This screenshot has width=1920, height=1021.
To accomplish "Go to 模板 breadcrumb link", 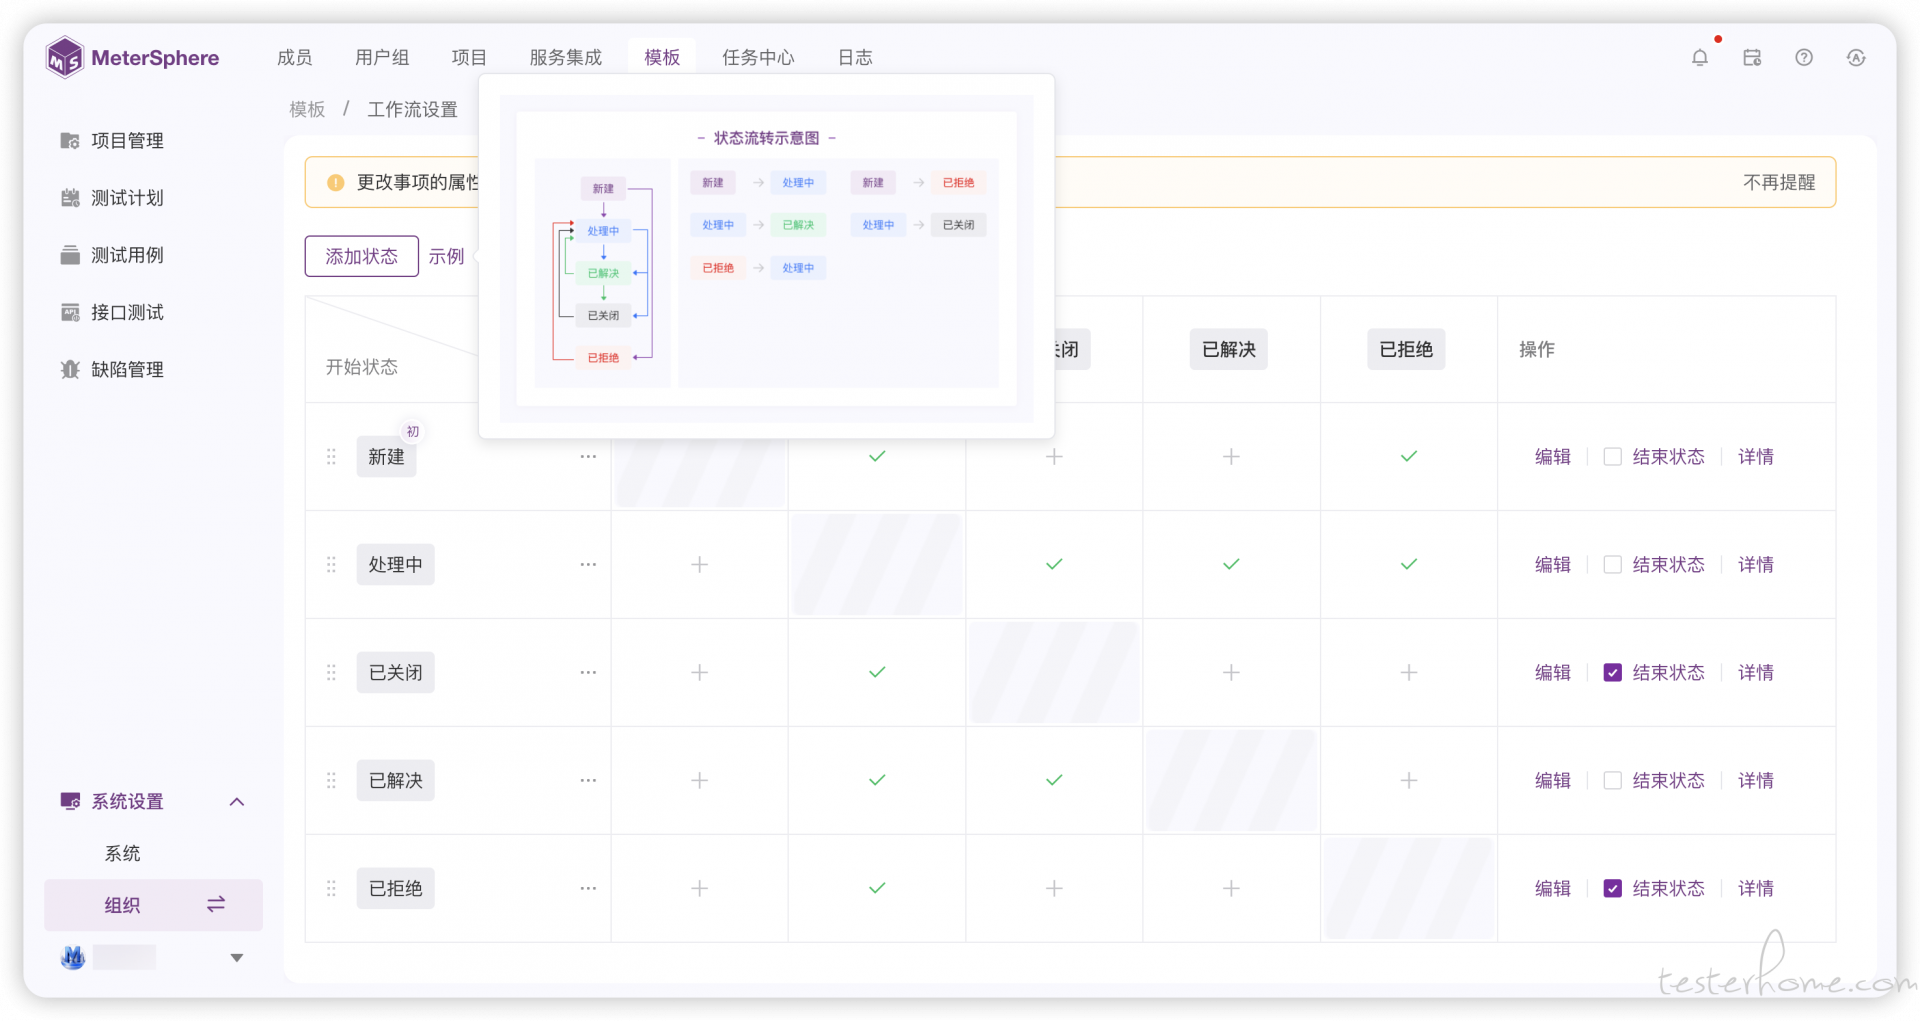I will [307, 109].
